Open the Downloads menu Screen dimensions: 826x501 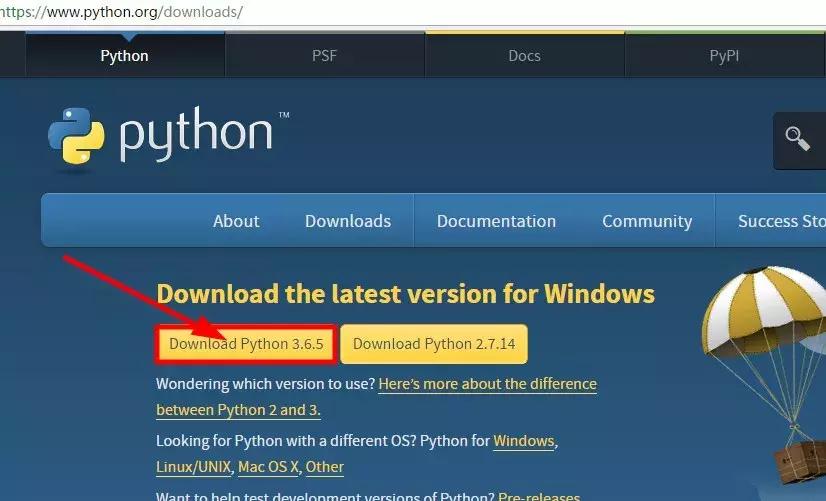tap(348, 221)
